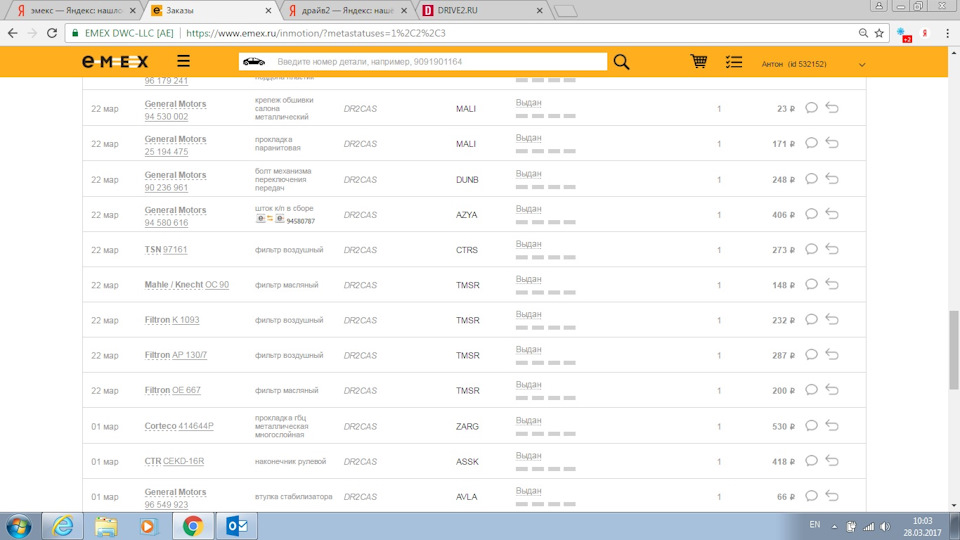The image size is (960, 540).
Task: Open comment bubble for the 171 ₽ row
Action: (811, 143)
